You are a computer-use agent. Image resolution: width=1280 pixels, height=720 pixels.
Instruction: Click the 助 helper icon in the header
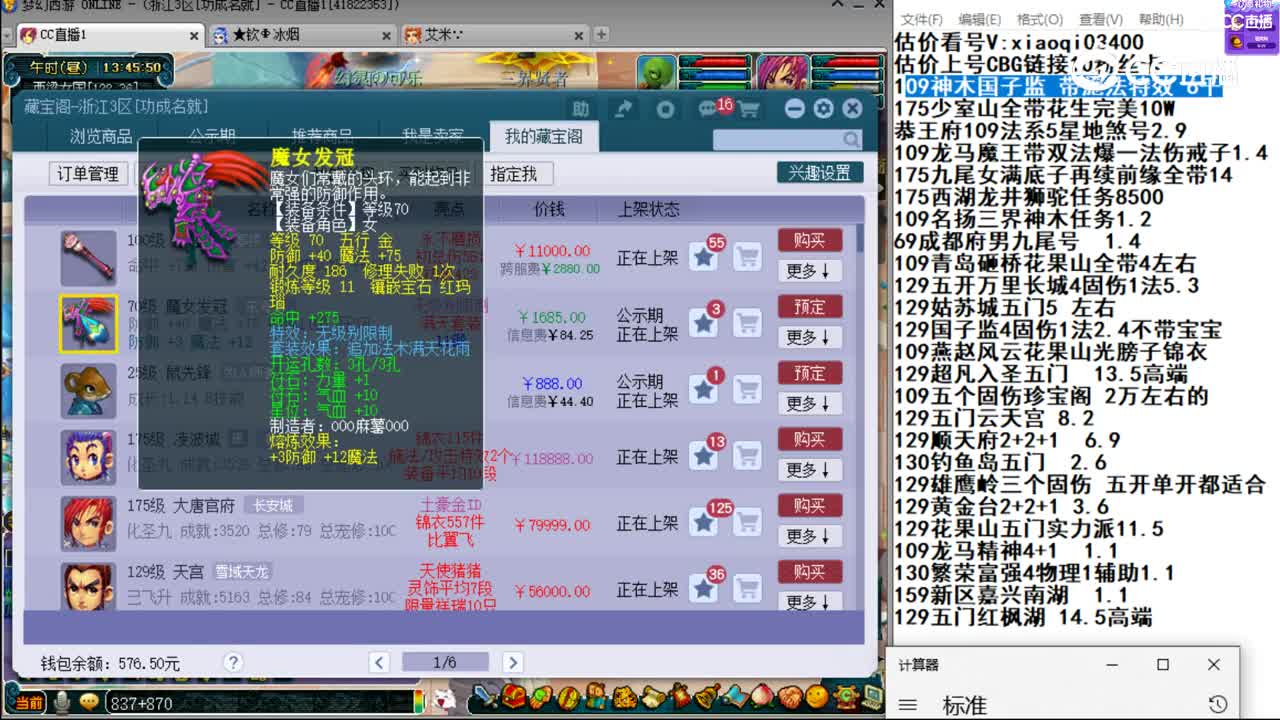coord(580,108)
